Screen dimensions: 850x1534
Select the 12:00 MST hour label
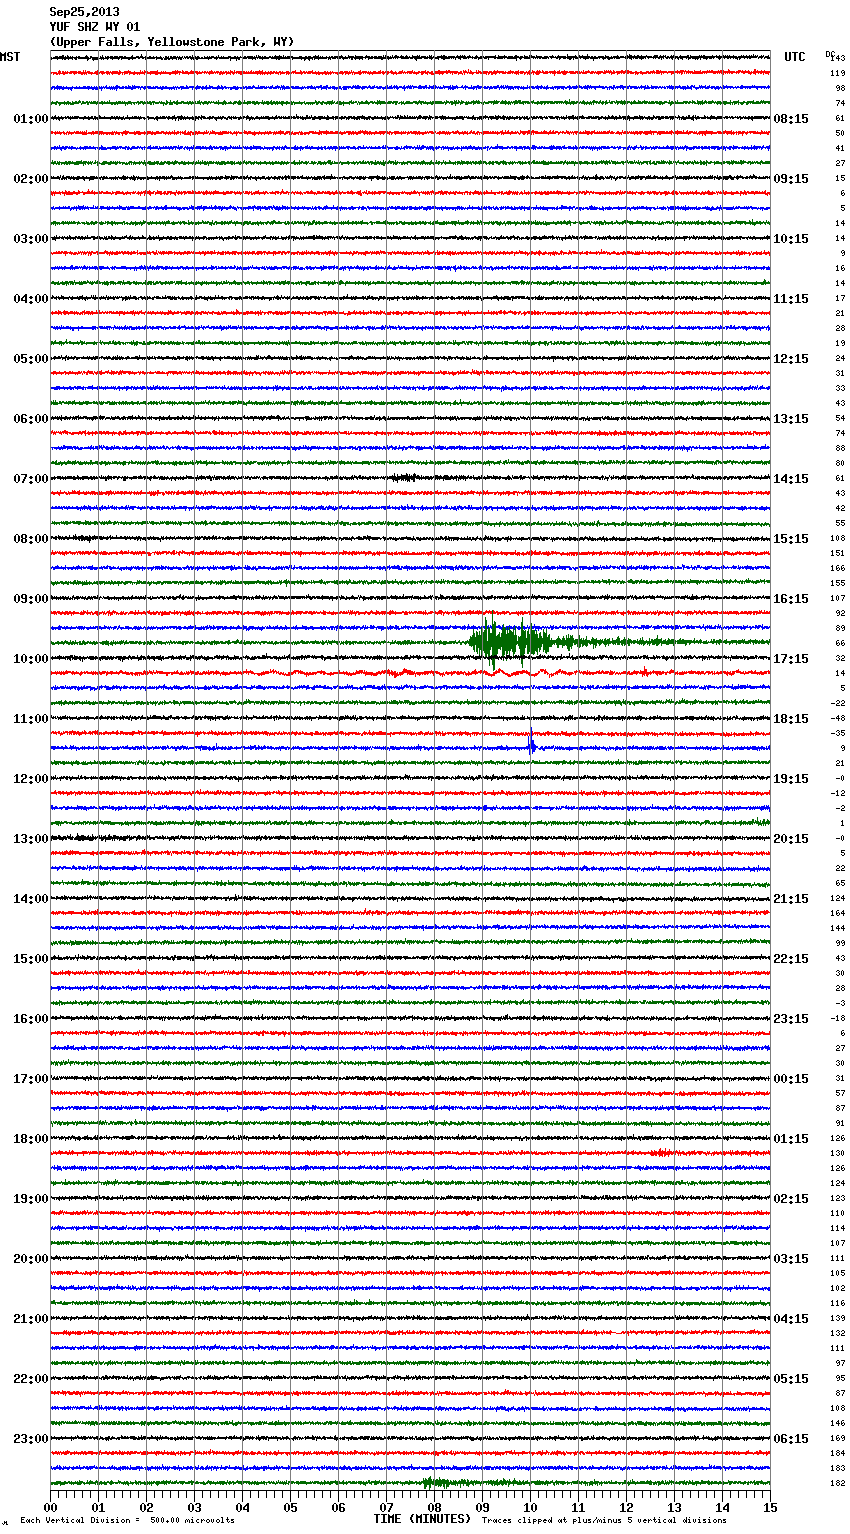point(31,779)
